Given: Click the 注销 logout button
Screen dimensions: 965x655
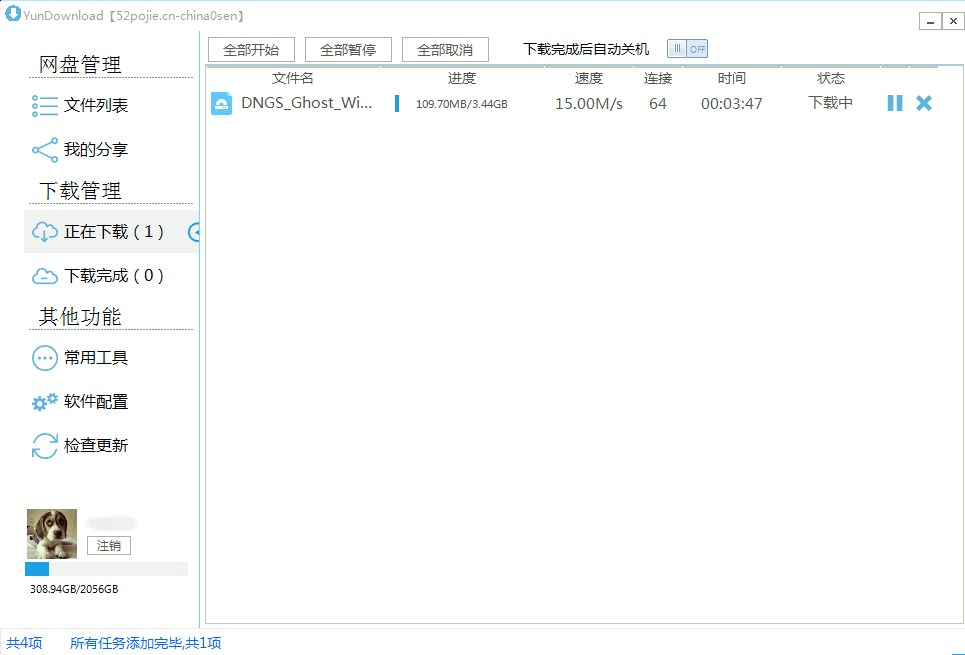Looking at the screenshot, I should 109,545.
